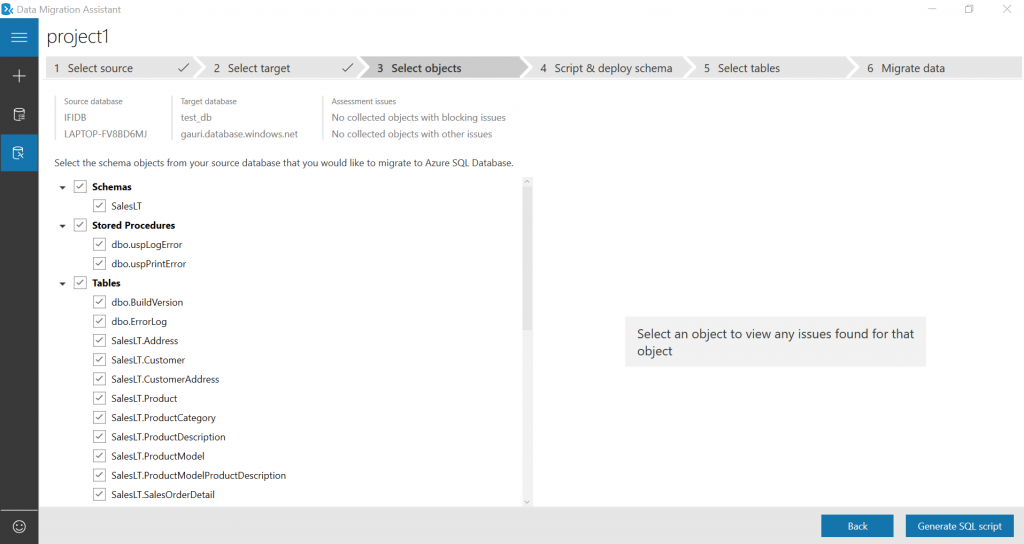The image size is (1024, 544).
Task: Click 'No collected objects with blocking issues'
Action: (x=419, y=118)
